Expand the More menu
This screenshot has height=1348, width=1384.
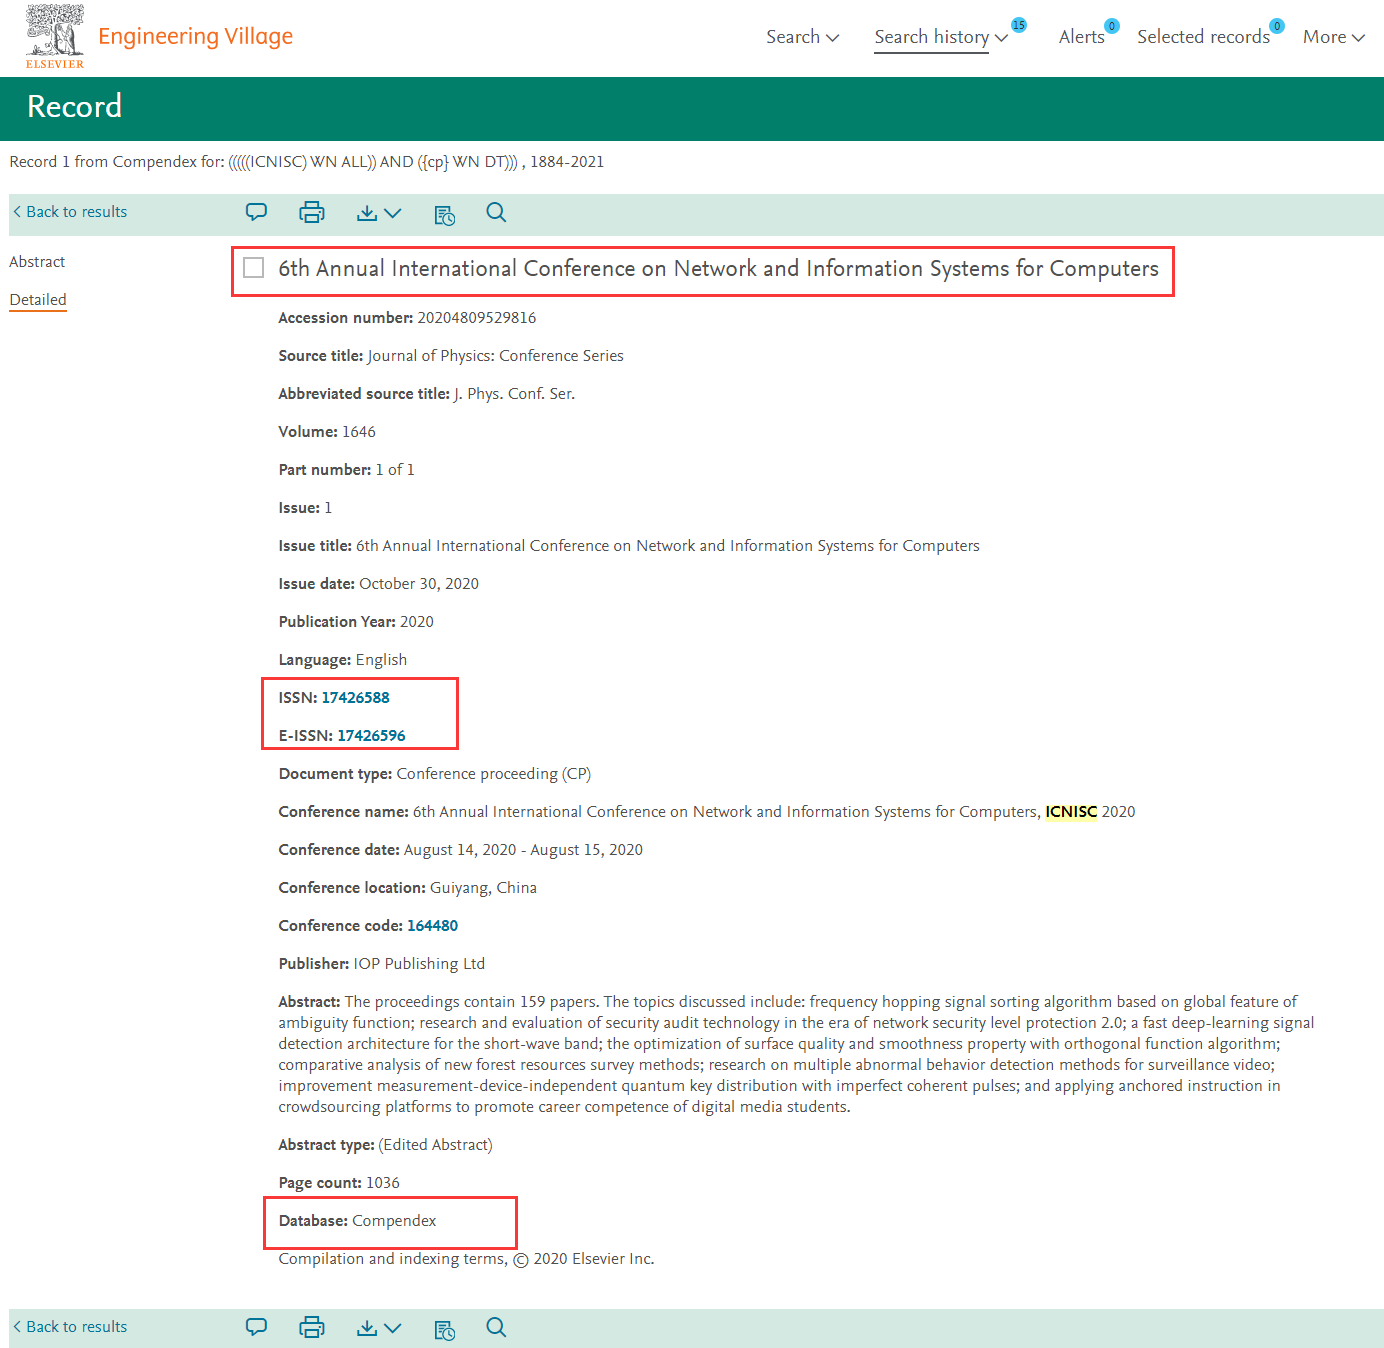coord(1334,37)
